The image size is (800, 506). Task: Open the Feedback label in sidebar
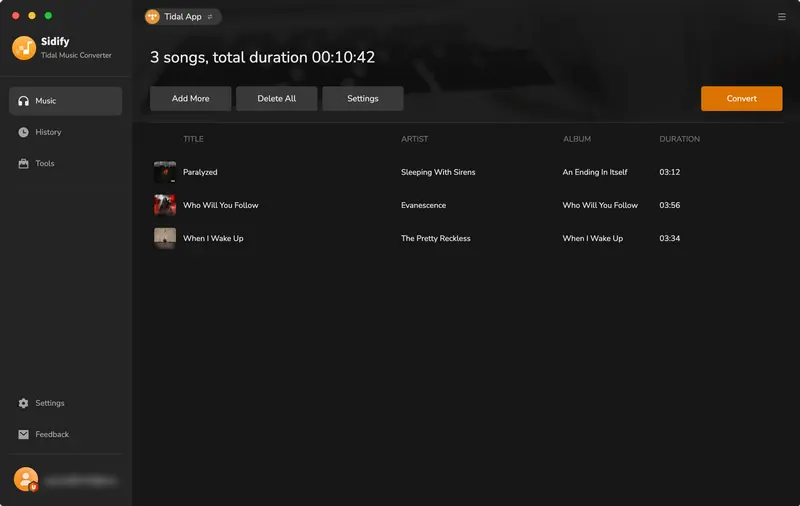point(52,434)
